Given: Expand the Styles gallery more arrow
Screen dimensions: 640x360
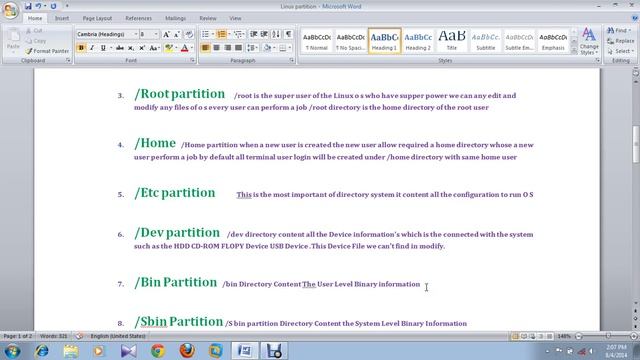Looking at the screenshot, I should (574, 51).
